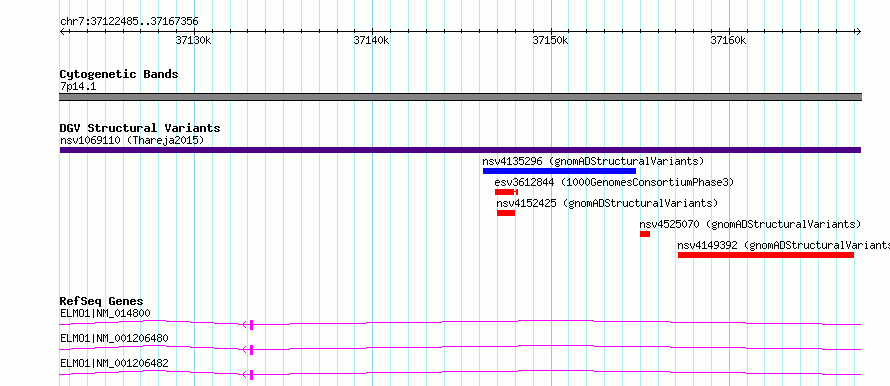Viewport: 890px width, 386px height.
Task: Open the esv3612844 1000Genomes label
Action: tap(614, 182)
